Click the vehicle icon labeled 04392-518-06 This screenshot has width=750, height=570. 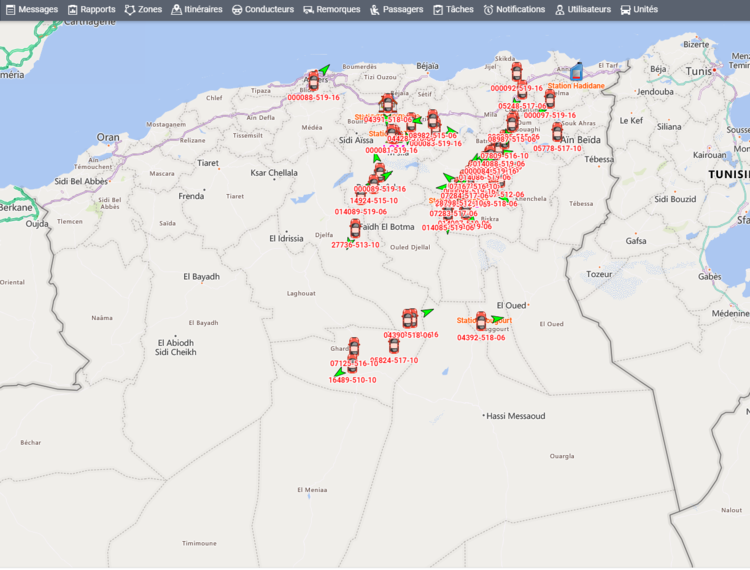point(481,321)
